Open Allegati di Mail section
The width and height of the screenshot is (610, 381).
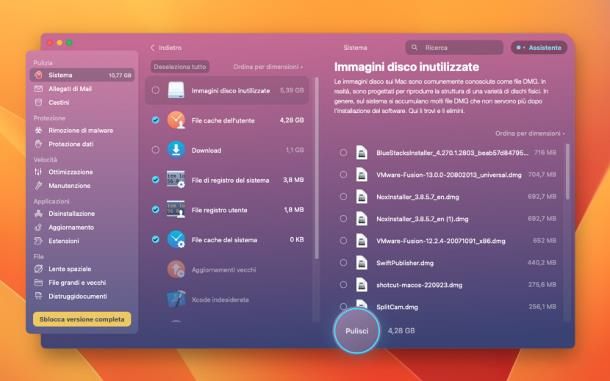(82, 89)
